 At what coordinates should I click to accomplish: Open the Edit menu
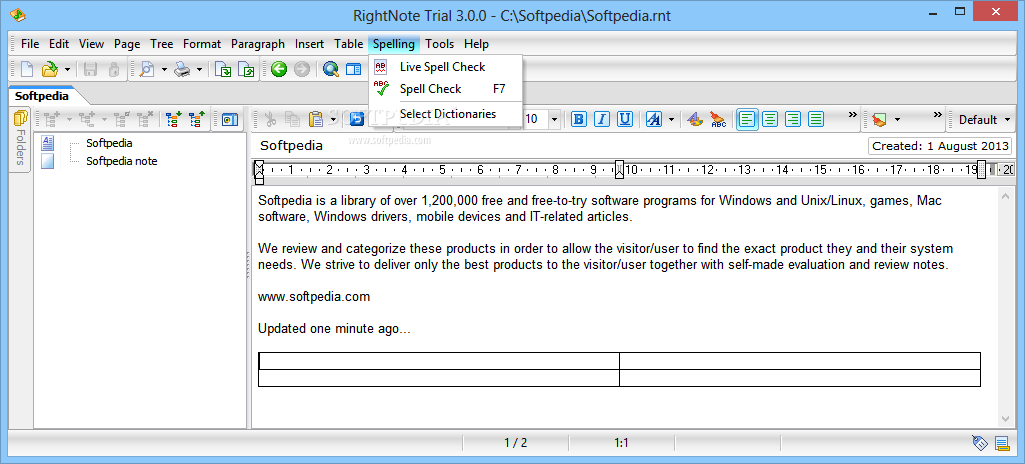pyautogui.click(x=59, y=44)
